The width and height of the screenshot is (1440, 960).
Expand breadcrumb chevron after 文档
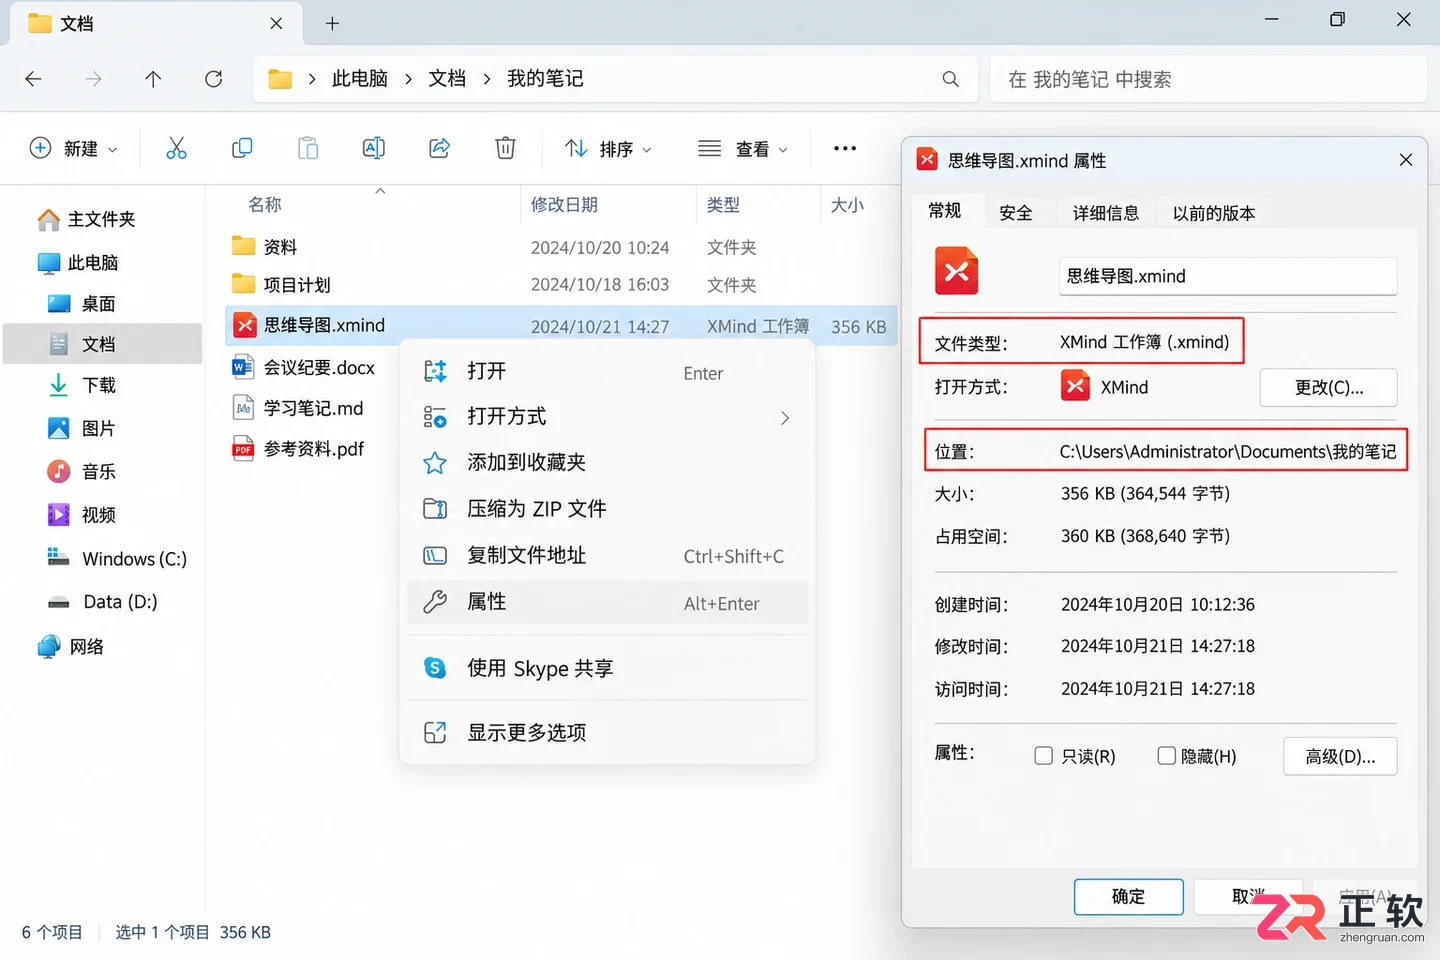click(x=487, y=79)
